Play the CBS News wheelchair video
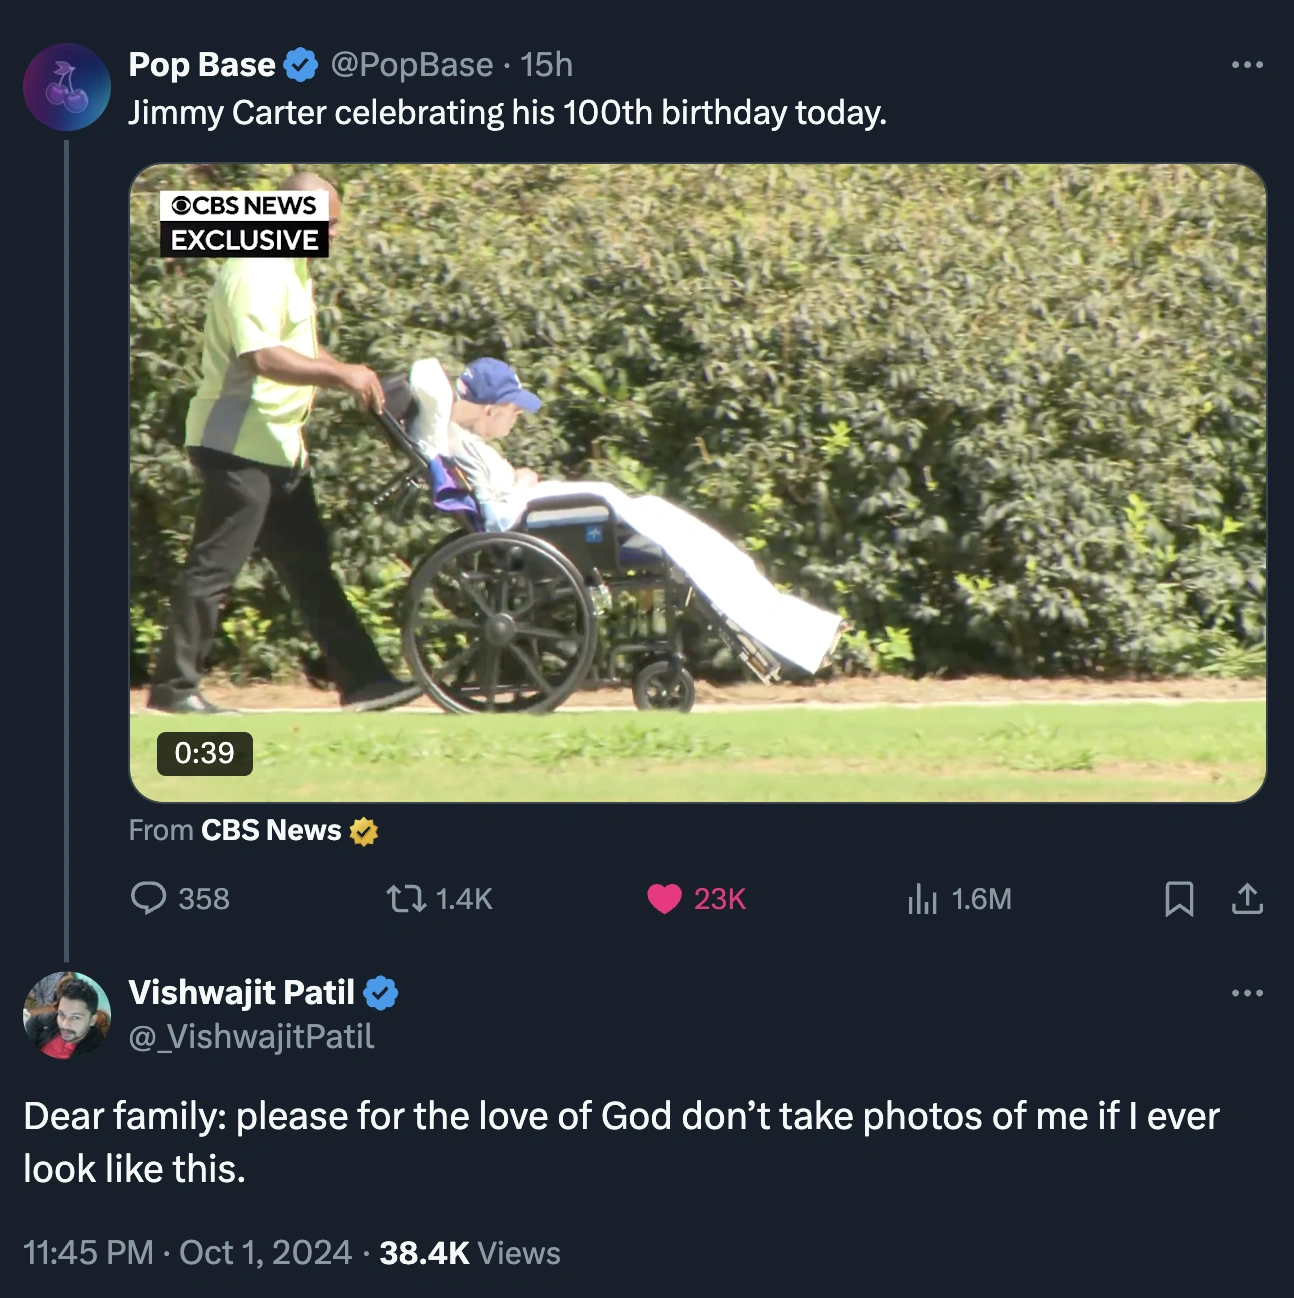 (x=697, y=483)
